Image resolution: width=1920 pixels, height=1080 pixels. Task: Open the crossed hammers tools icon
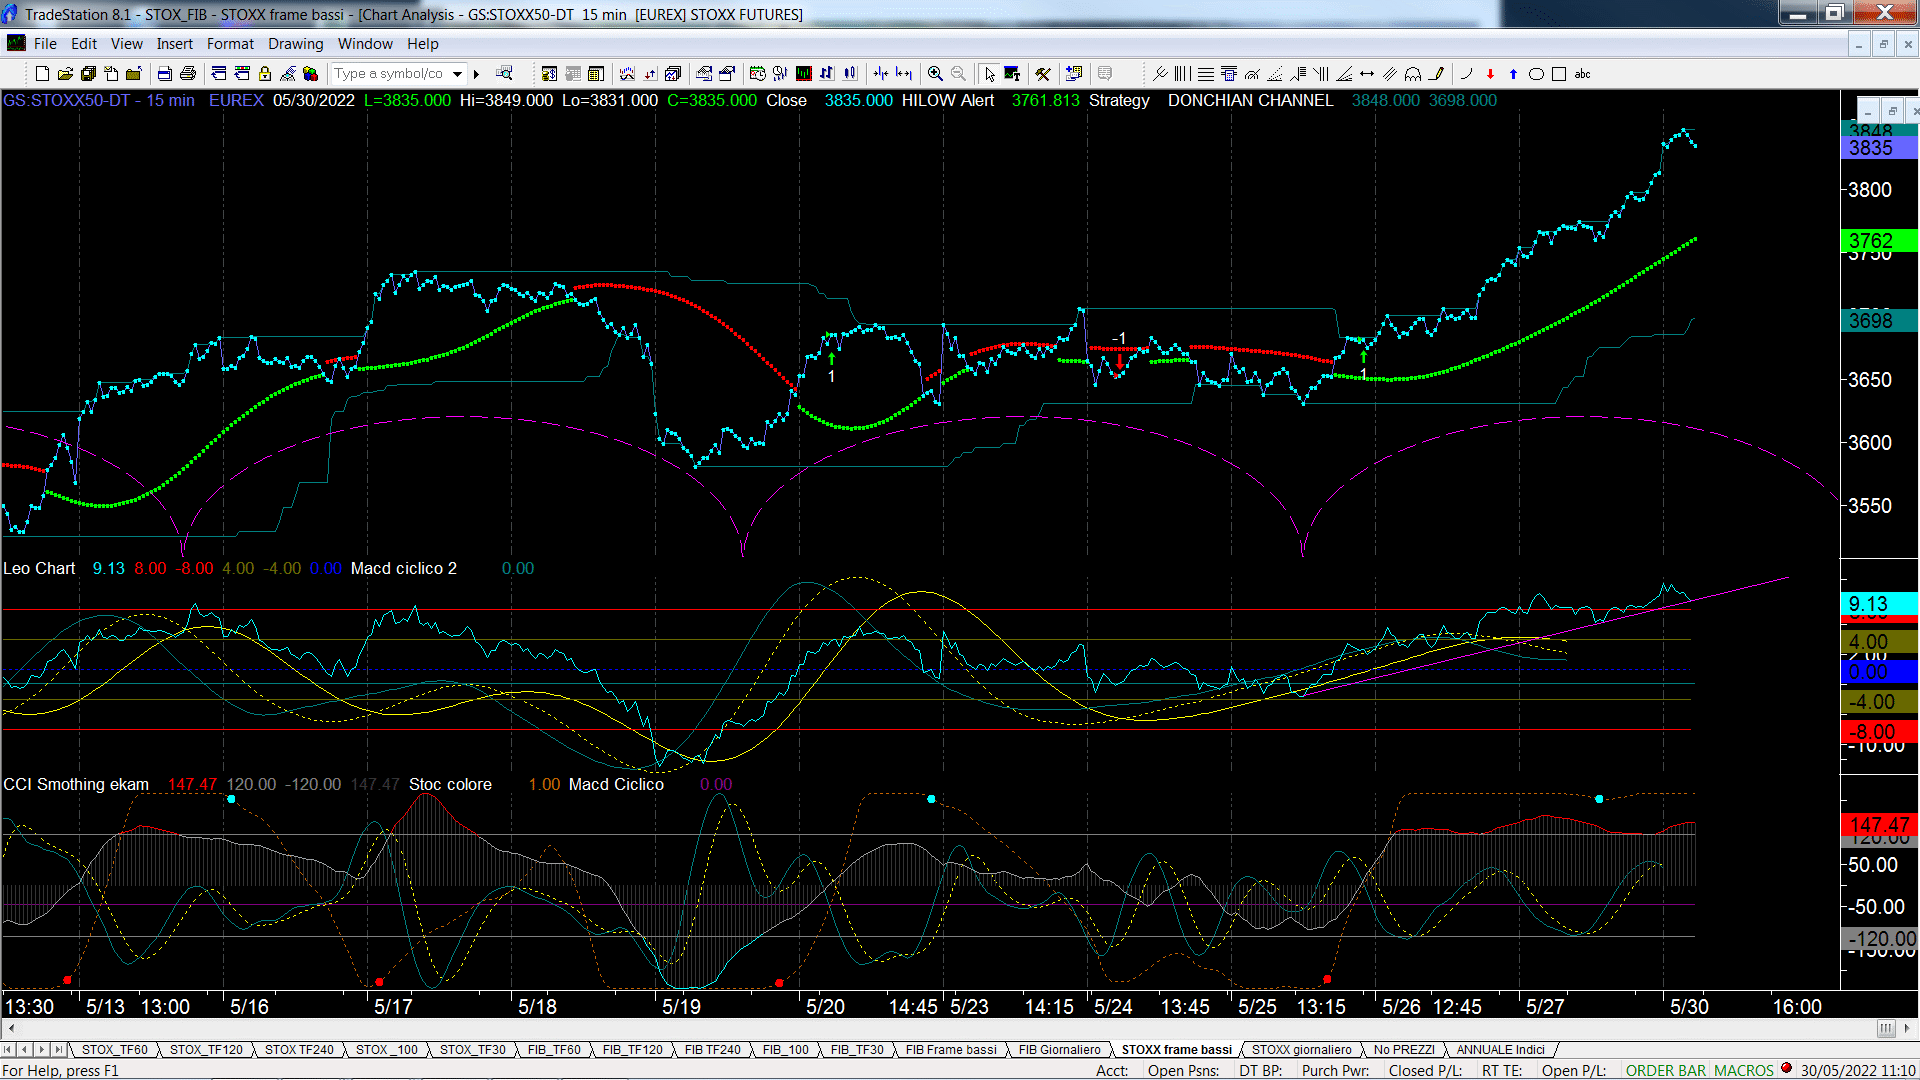pos(1043,73)
